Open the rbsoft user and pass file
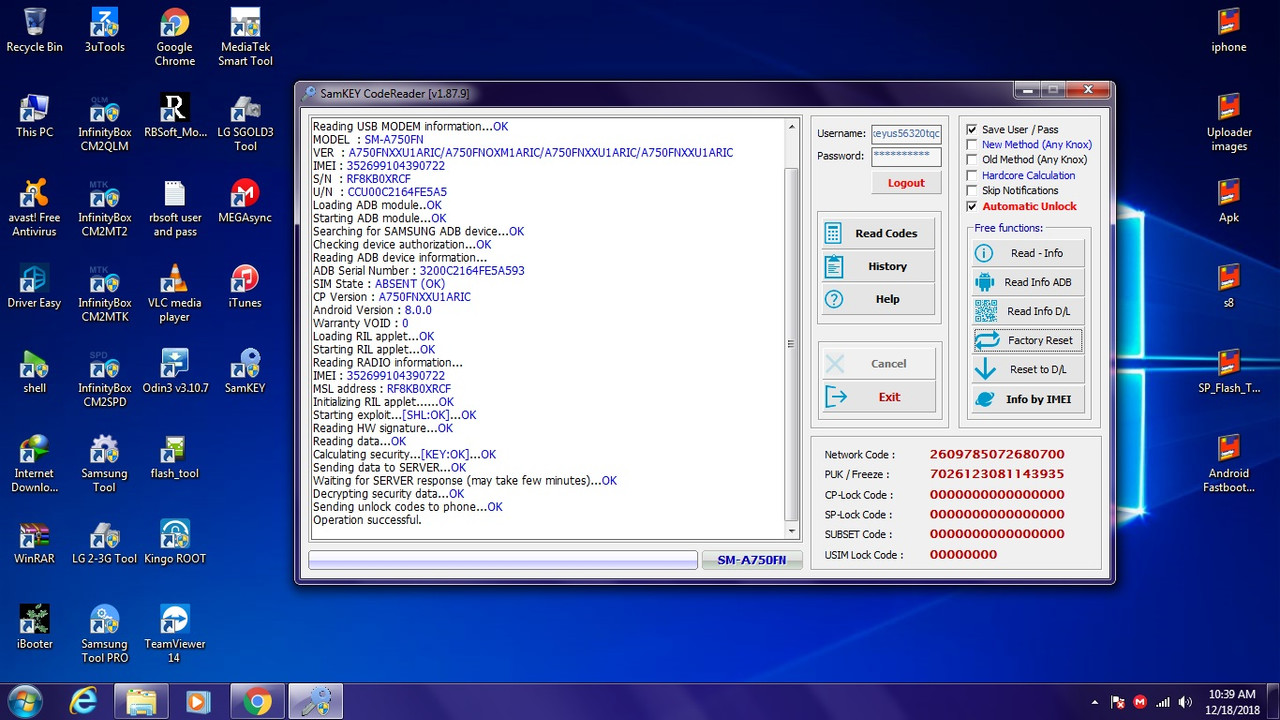 pyautogui.click(x=174, y=208)
